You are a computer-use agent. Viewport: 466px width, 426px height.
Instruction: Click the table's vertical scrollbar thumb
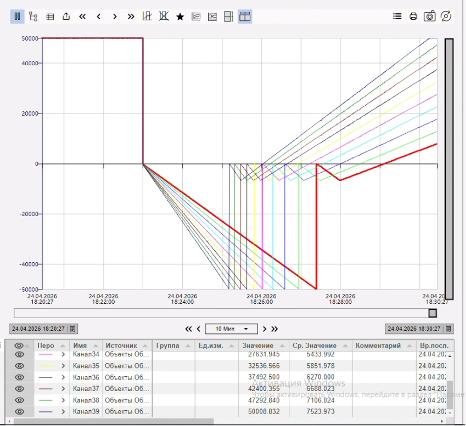pos(450,395)
